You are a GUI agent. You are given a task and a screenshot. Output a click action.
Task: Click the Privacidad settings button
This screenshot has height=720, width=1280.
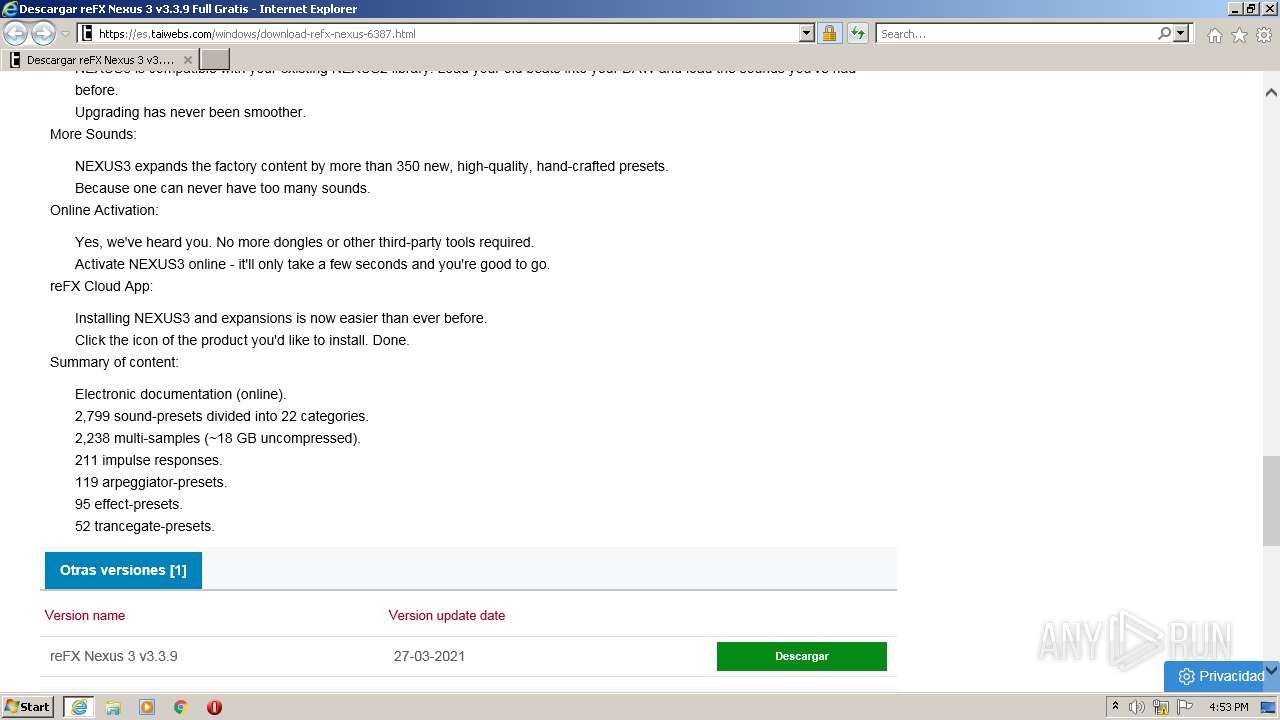[x=1221, y=676]
